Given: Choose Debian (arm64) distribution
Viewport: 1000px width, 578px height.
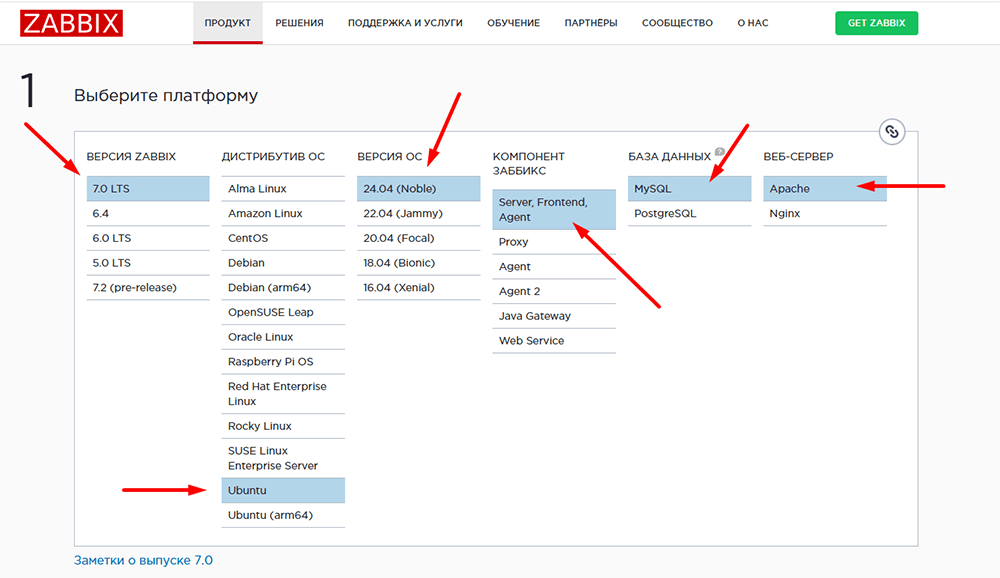Looking at the screenshot, I should pos(283,288).
